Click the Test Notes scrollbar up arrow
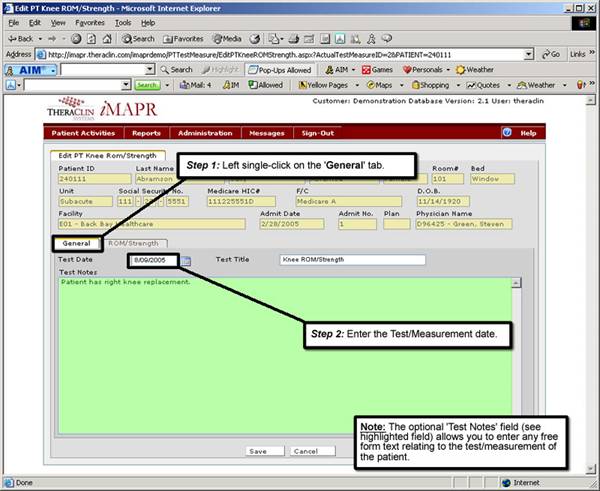The width and height of the screenshot is (600, 491). tap(516, 283)
